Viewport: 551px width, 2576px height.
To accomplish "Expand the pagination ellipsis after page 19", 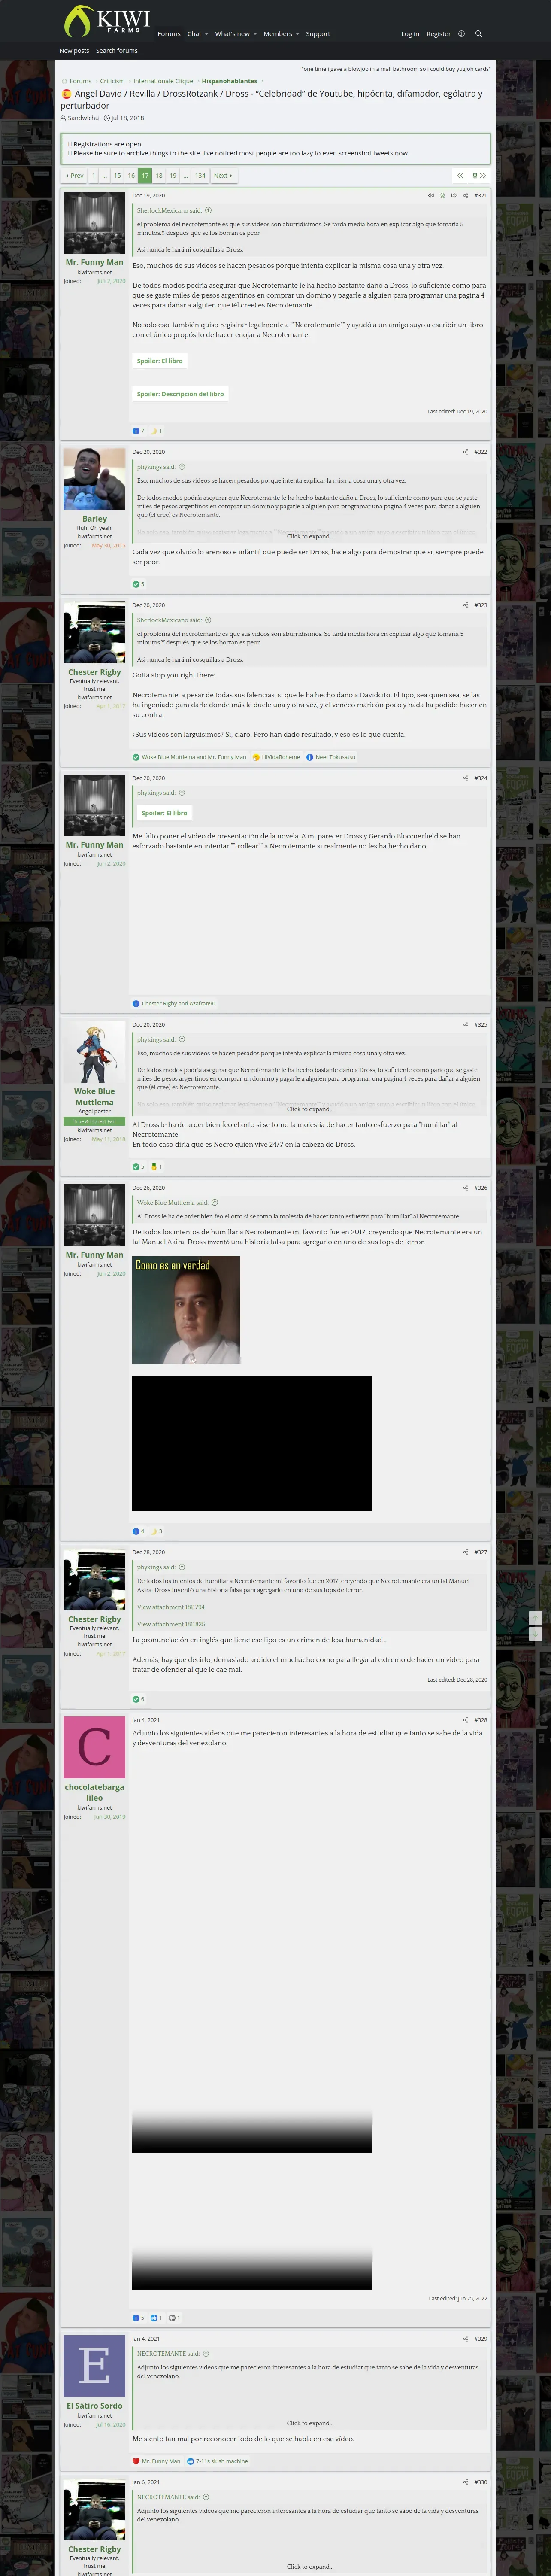I will [185, 175].
